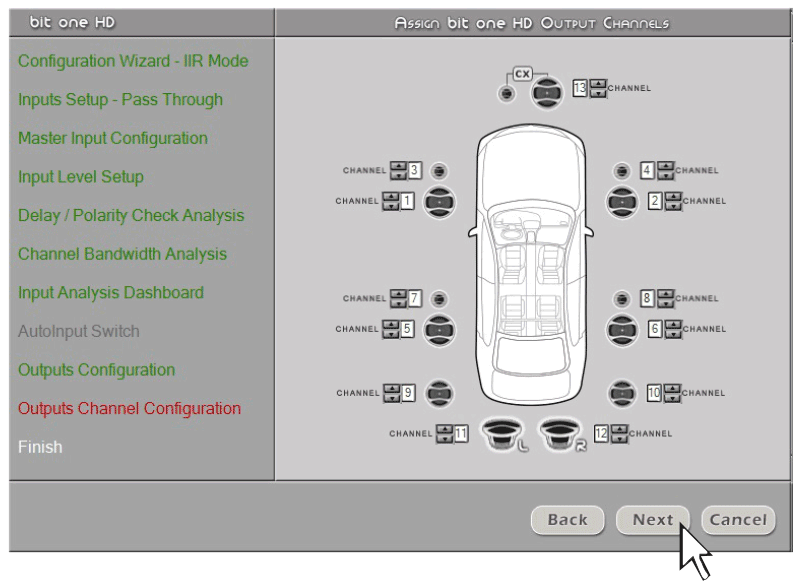
Task: Click the Back button
Action: click(567, 520)
